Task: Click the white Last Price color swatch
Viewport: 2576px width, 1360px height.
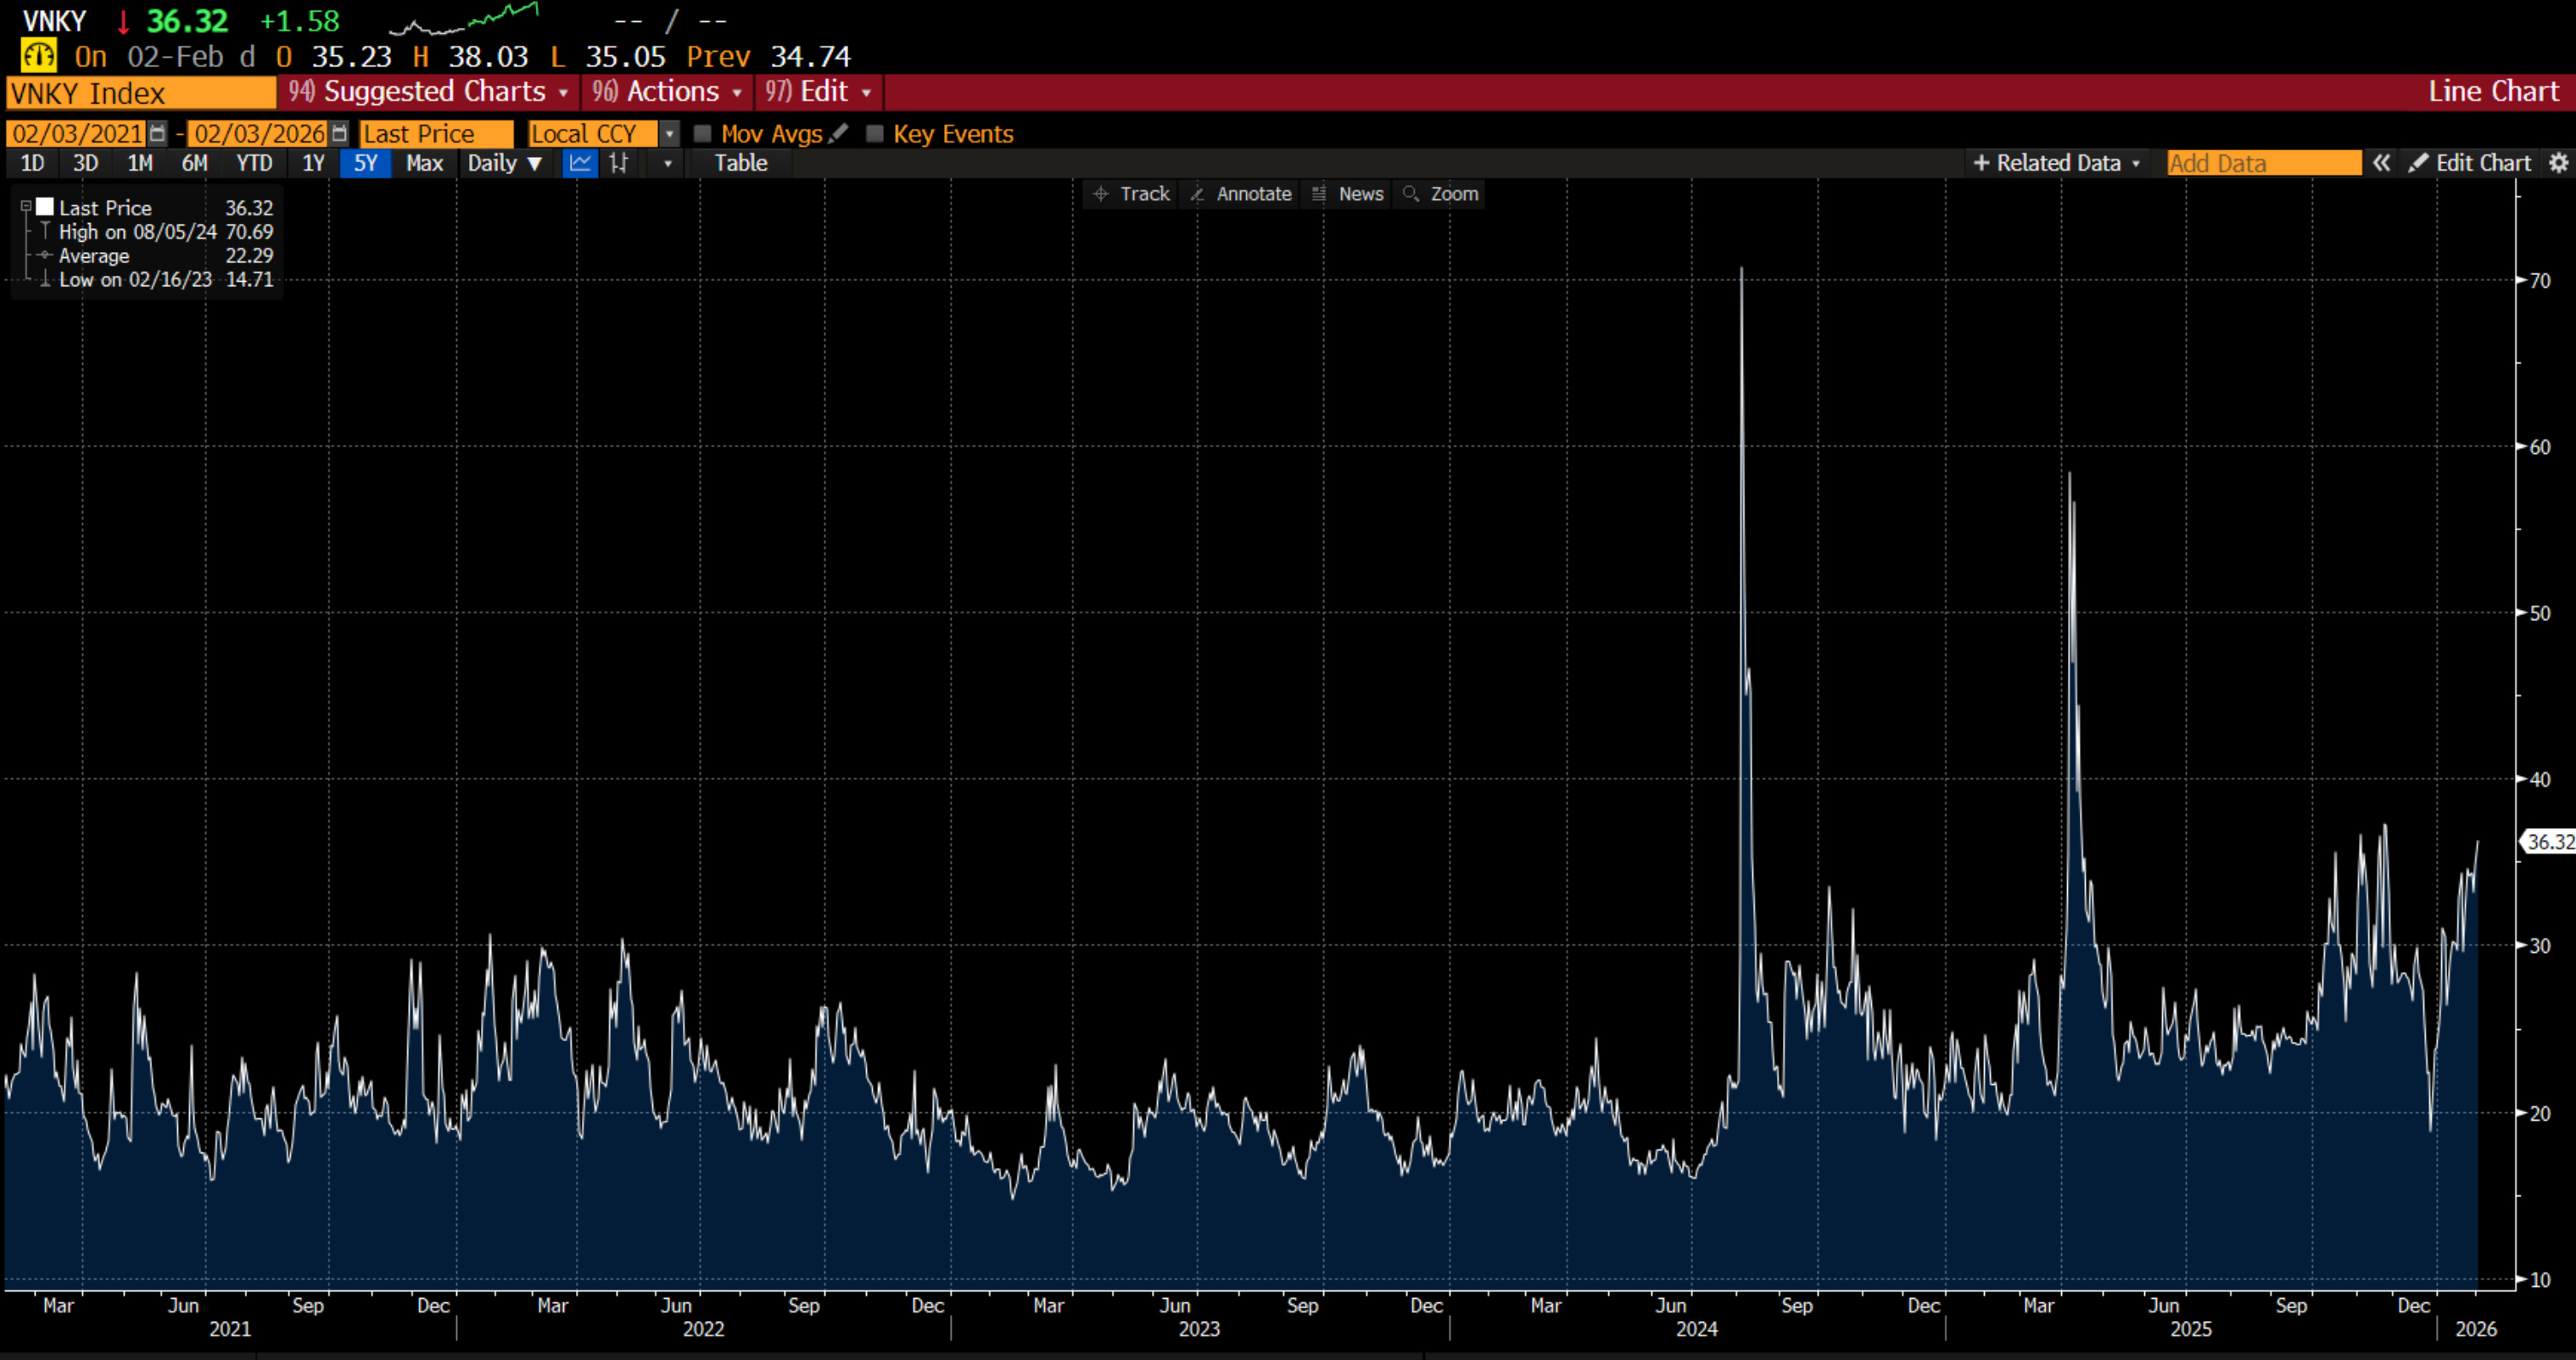Action: [x=45, y=207]
